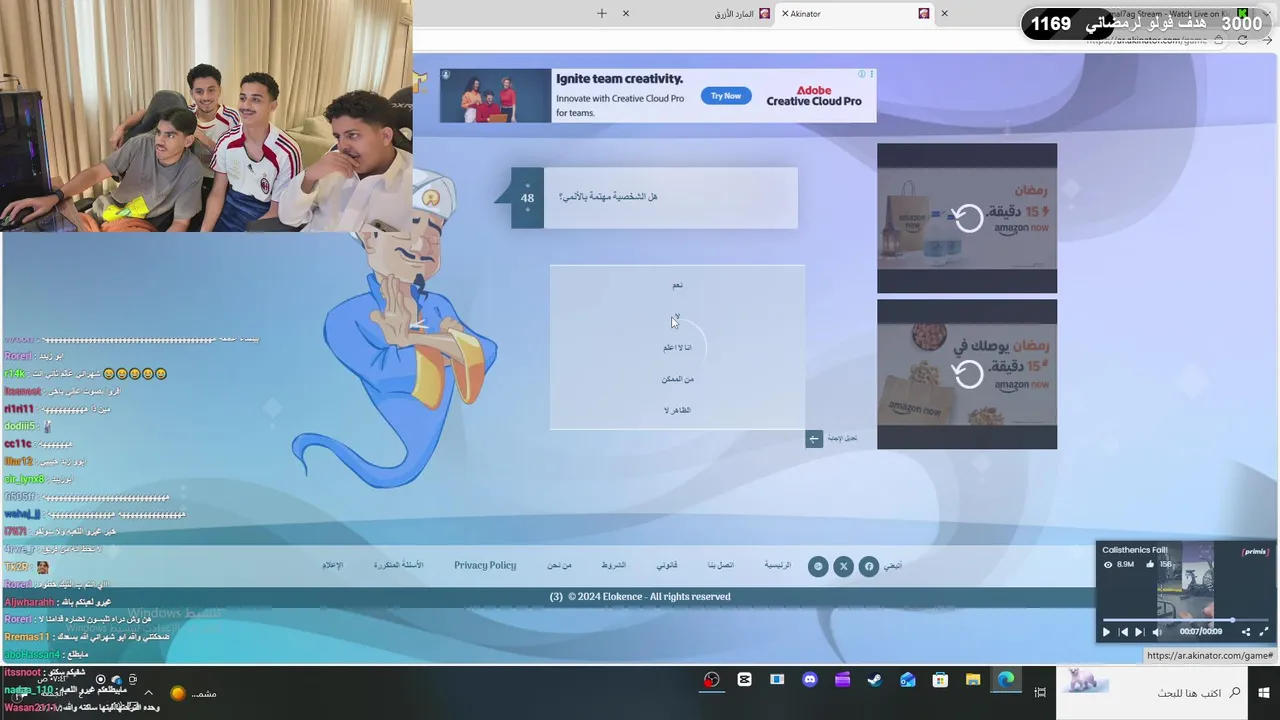Open the purple app icon on taskbar
The image size is (1280, 720).
pyautogui.click(x=842, y=680)
